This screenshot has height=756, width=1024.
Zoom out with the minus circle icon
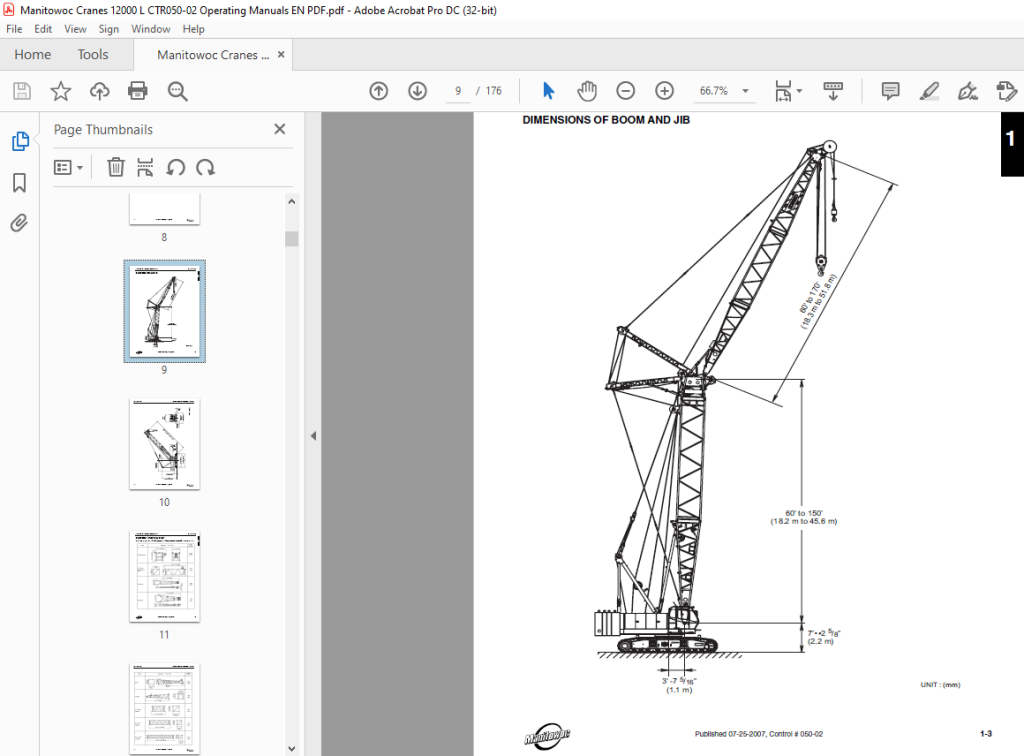click(626, 91)
